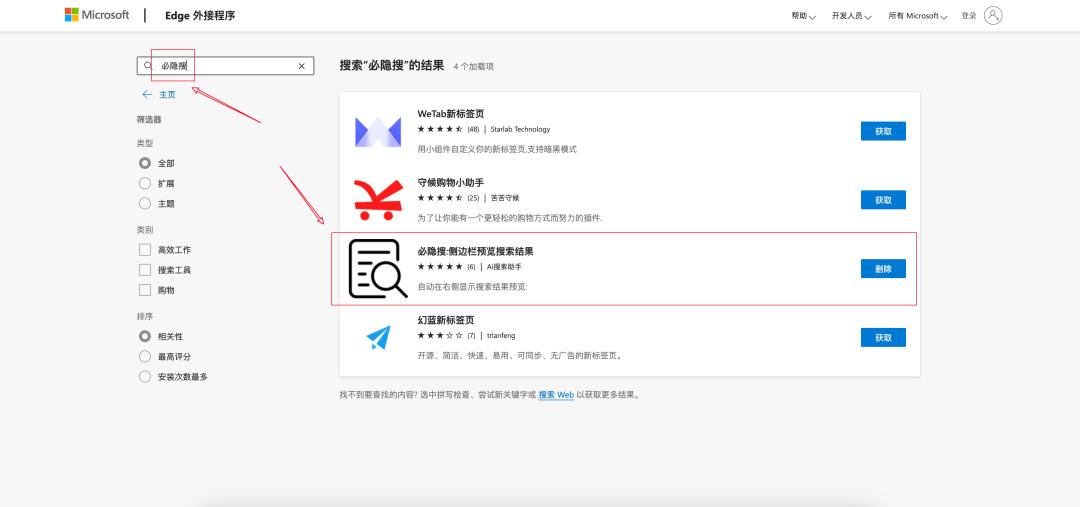The image size is (1080, 507).
Task: Click the account avatar icon
Action: click(x=993, y=15)
